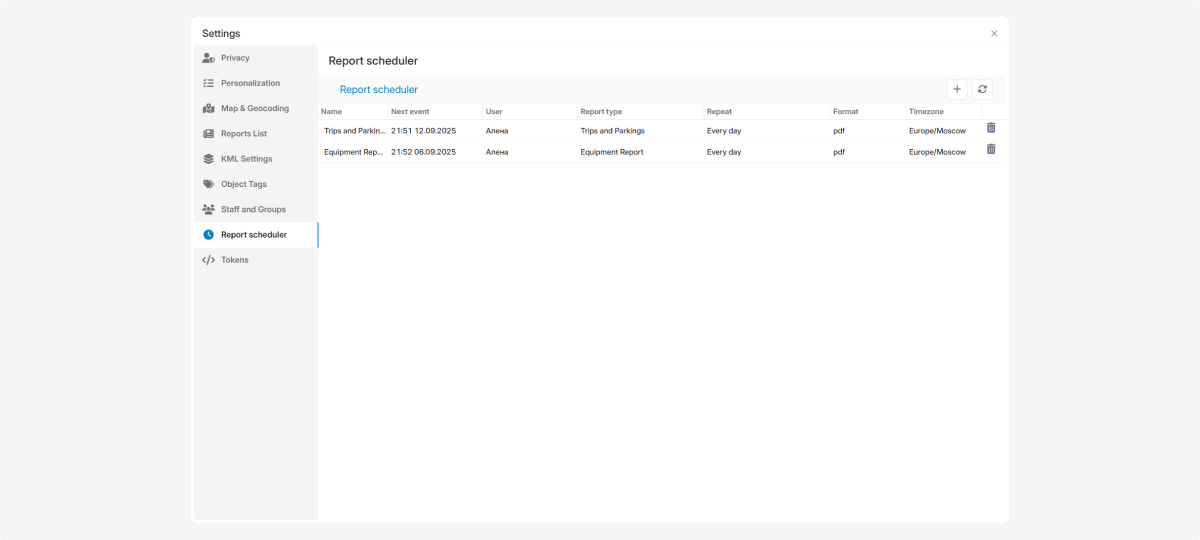This screenshot has width=1200, height=540.
Task: Go to Object Tags settings
Action: tap(243, 184)
